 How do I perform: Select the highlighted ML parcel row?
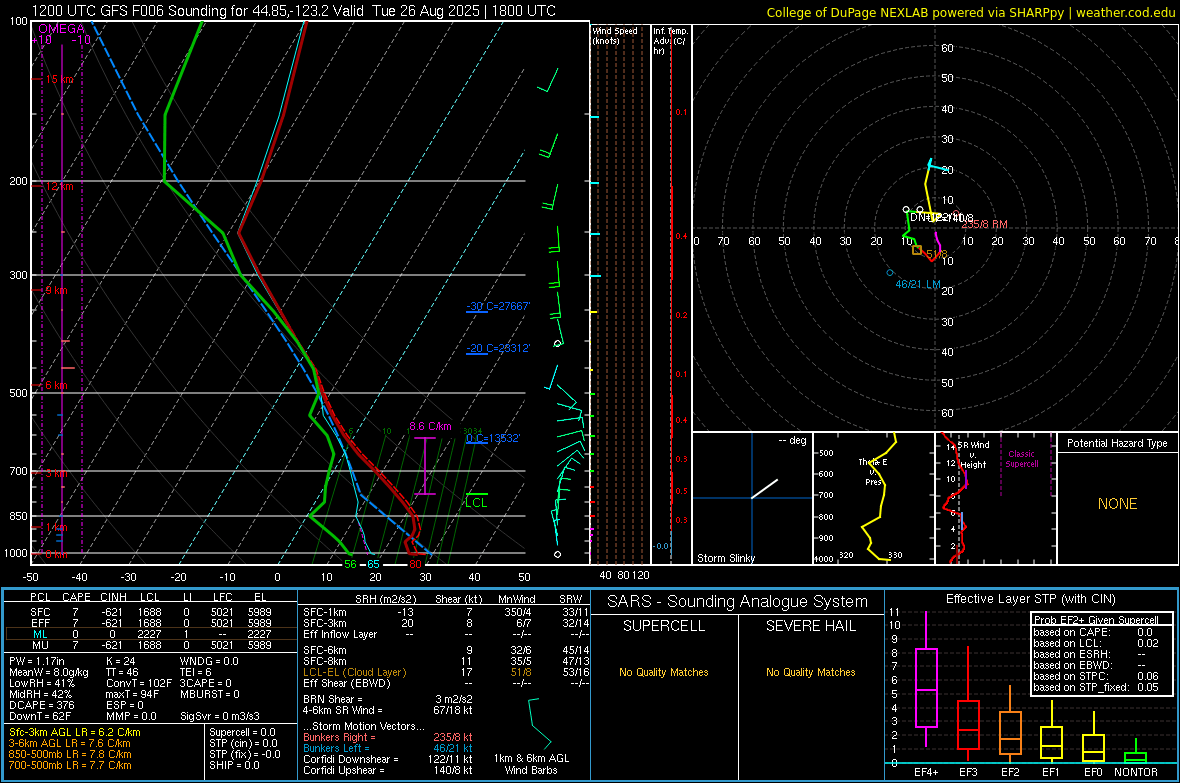(x=151, y=634)
